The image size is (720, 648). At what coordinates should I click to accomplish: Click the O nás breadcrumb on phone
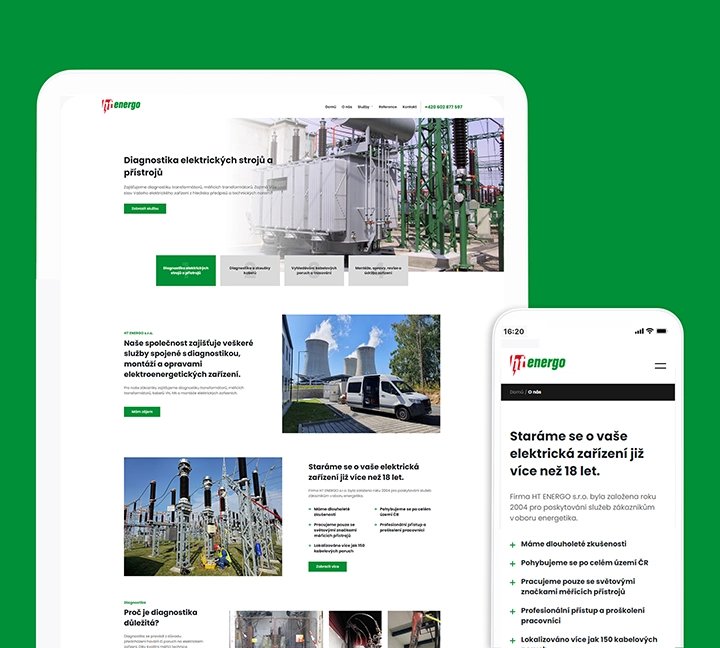click(534, 392)
